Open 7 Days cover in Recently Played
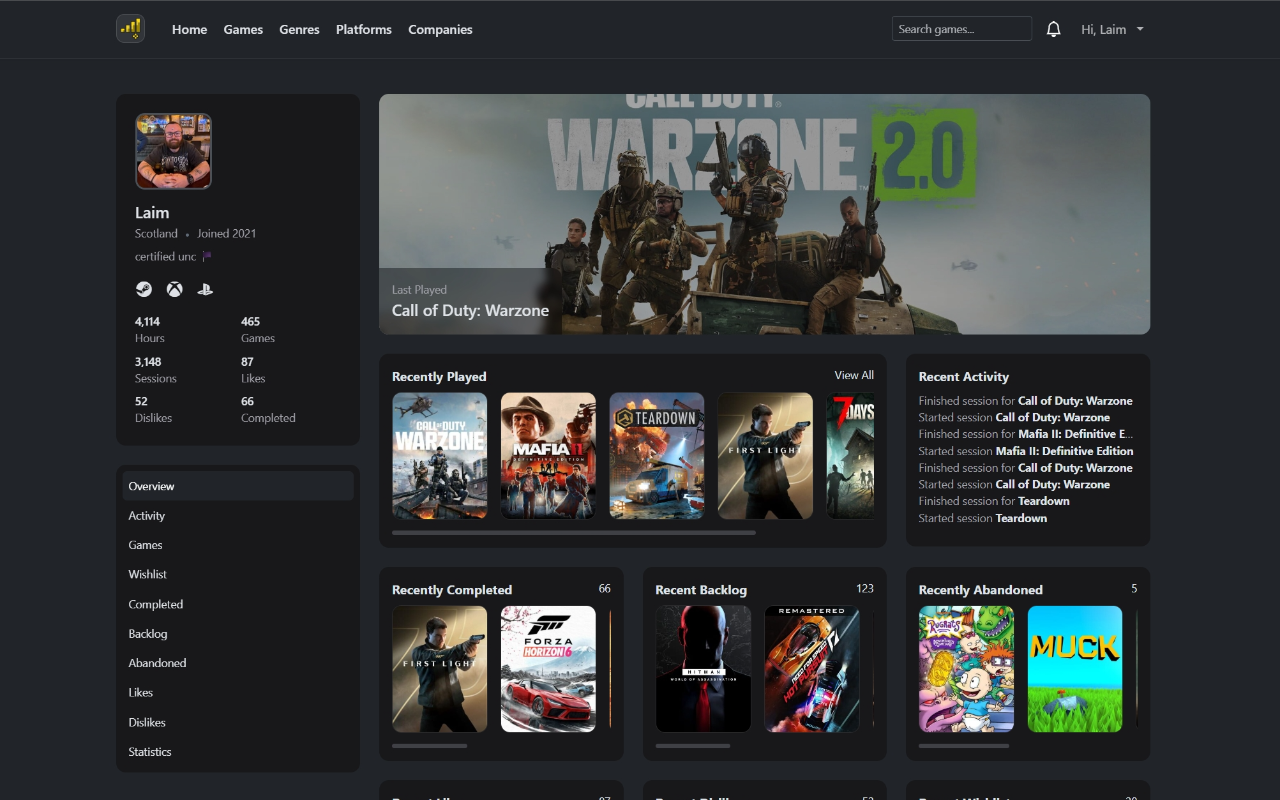This screenshot has width=1280, height=800. click(x=850, y=456)
